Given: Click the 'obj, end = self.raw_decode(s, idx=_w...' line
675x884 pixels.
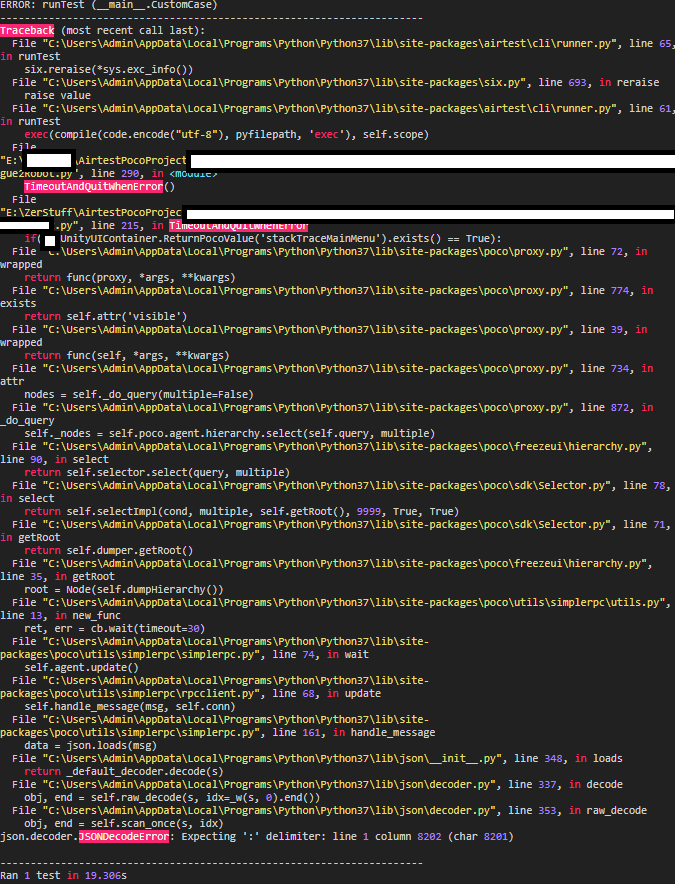Looking at the screenshot, I should (172, 797).
